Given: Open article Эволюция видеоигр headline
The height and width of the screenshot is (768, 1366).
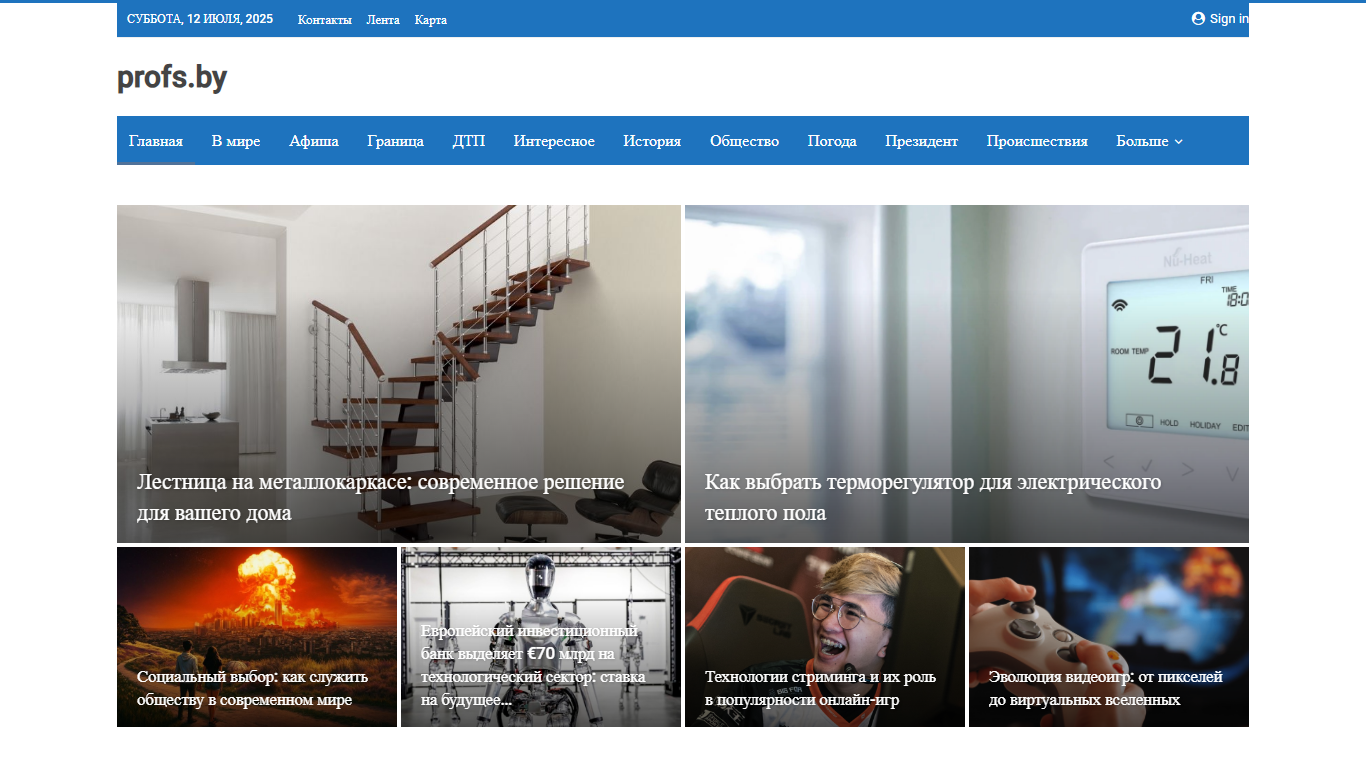Looking at the screenshot, I should tap(1105, 688).
